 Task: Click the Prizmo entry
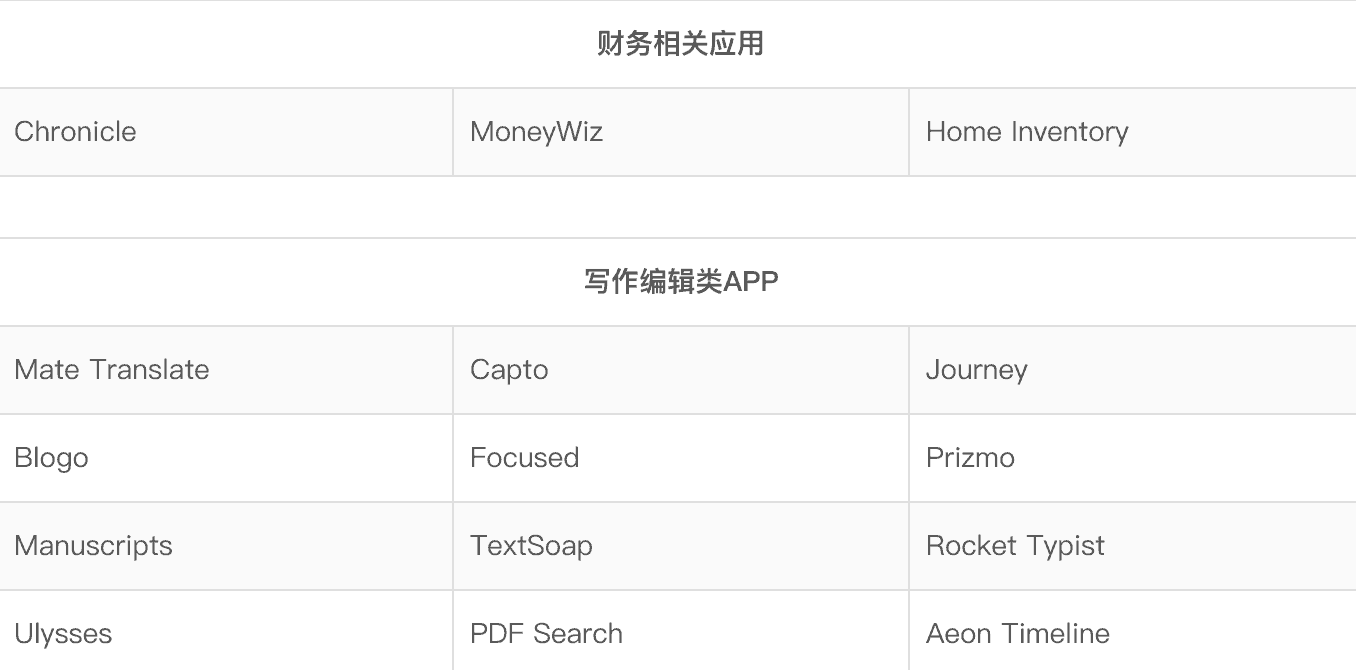970,458
